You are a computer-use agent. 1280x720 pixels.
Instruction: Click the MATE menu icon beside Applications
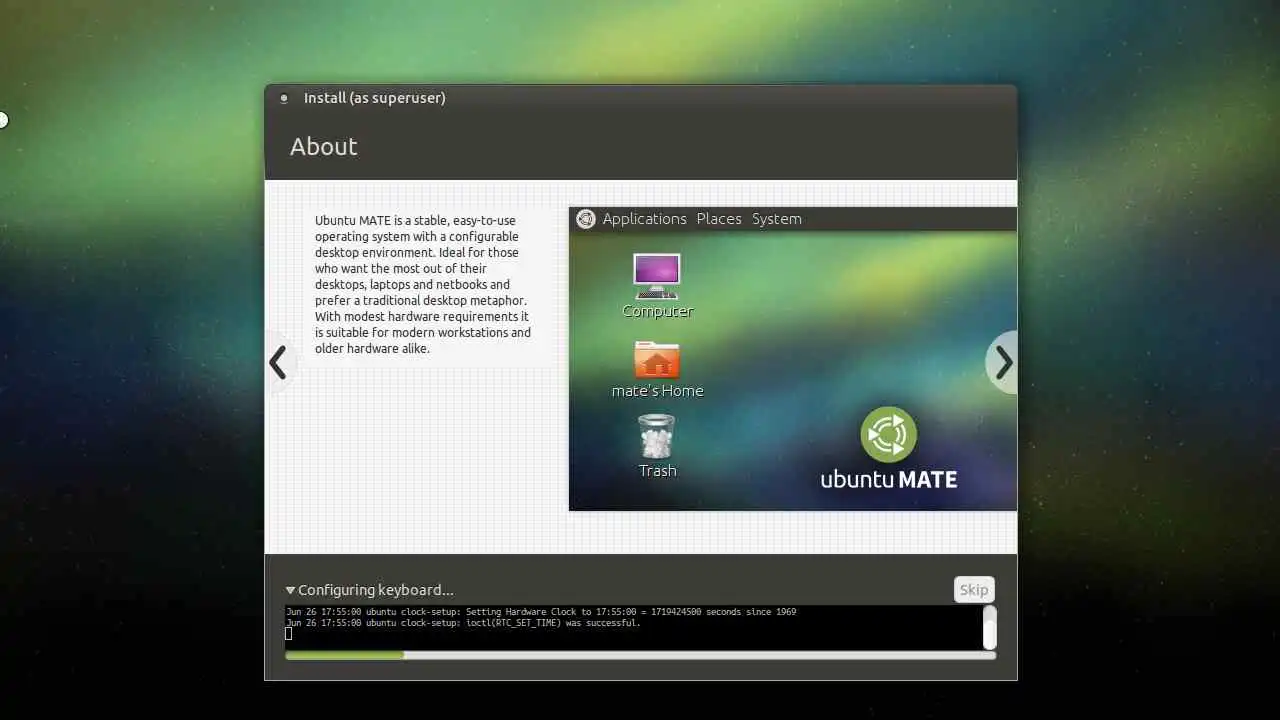pos(586,219)
